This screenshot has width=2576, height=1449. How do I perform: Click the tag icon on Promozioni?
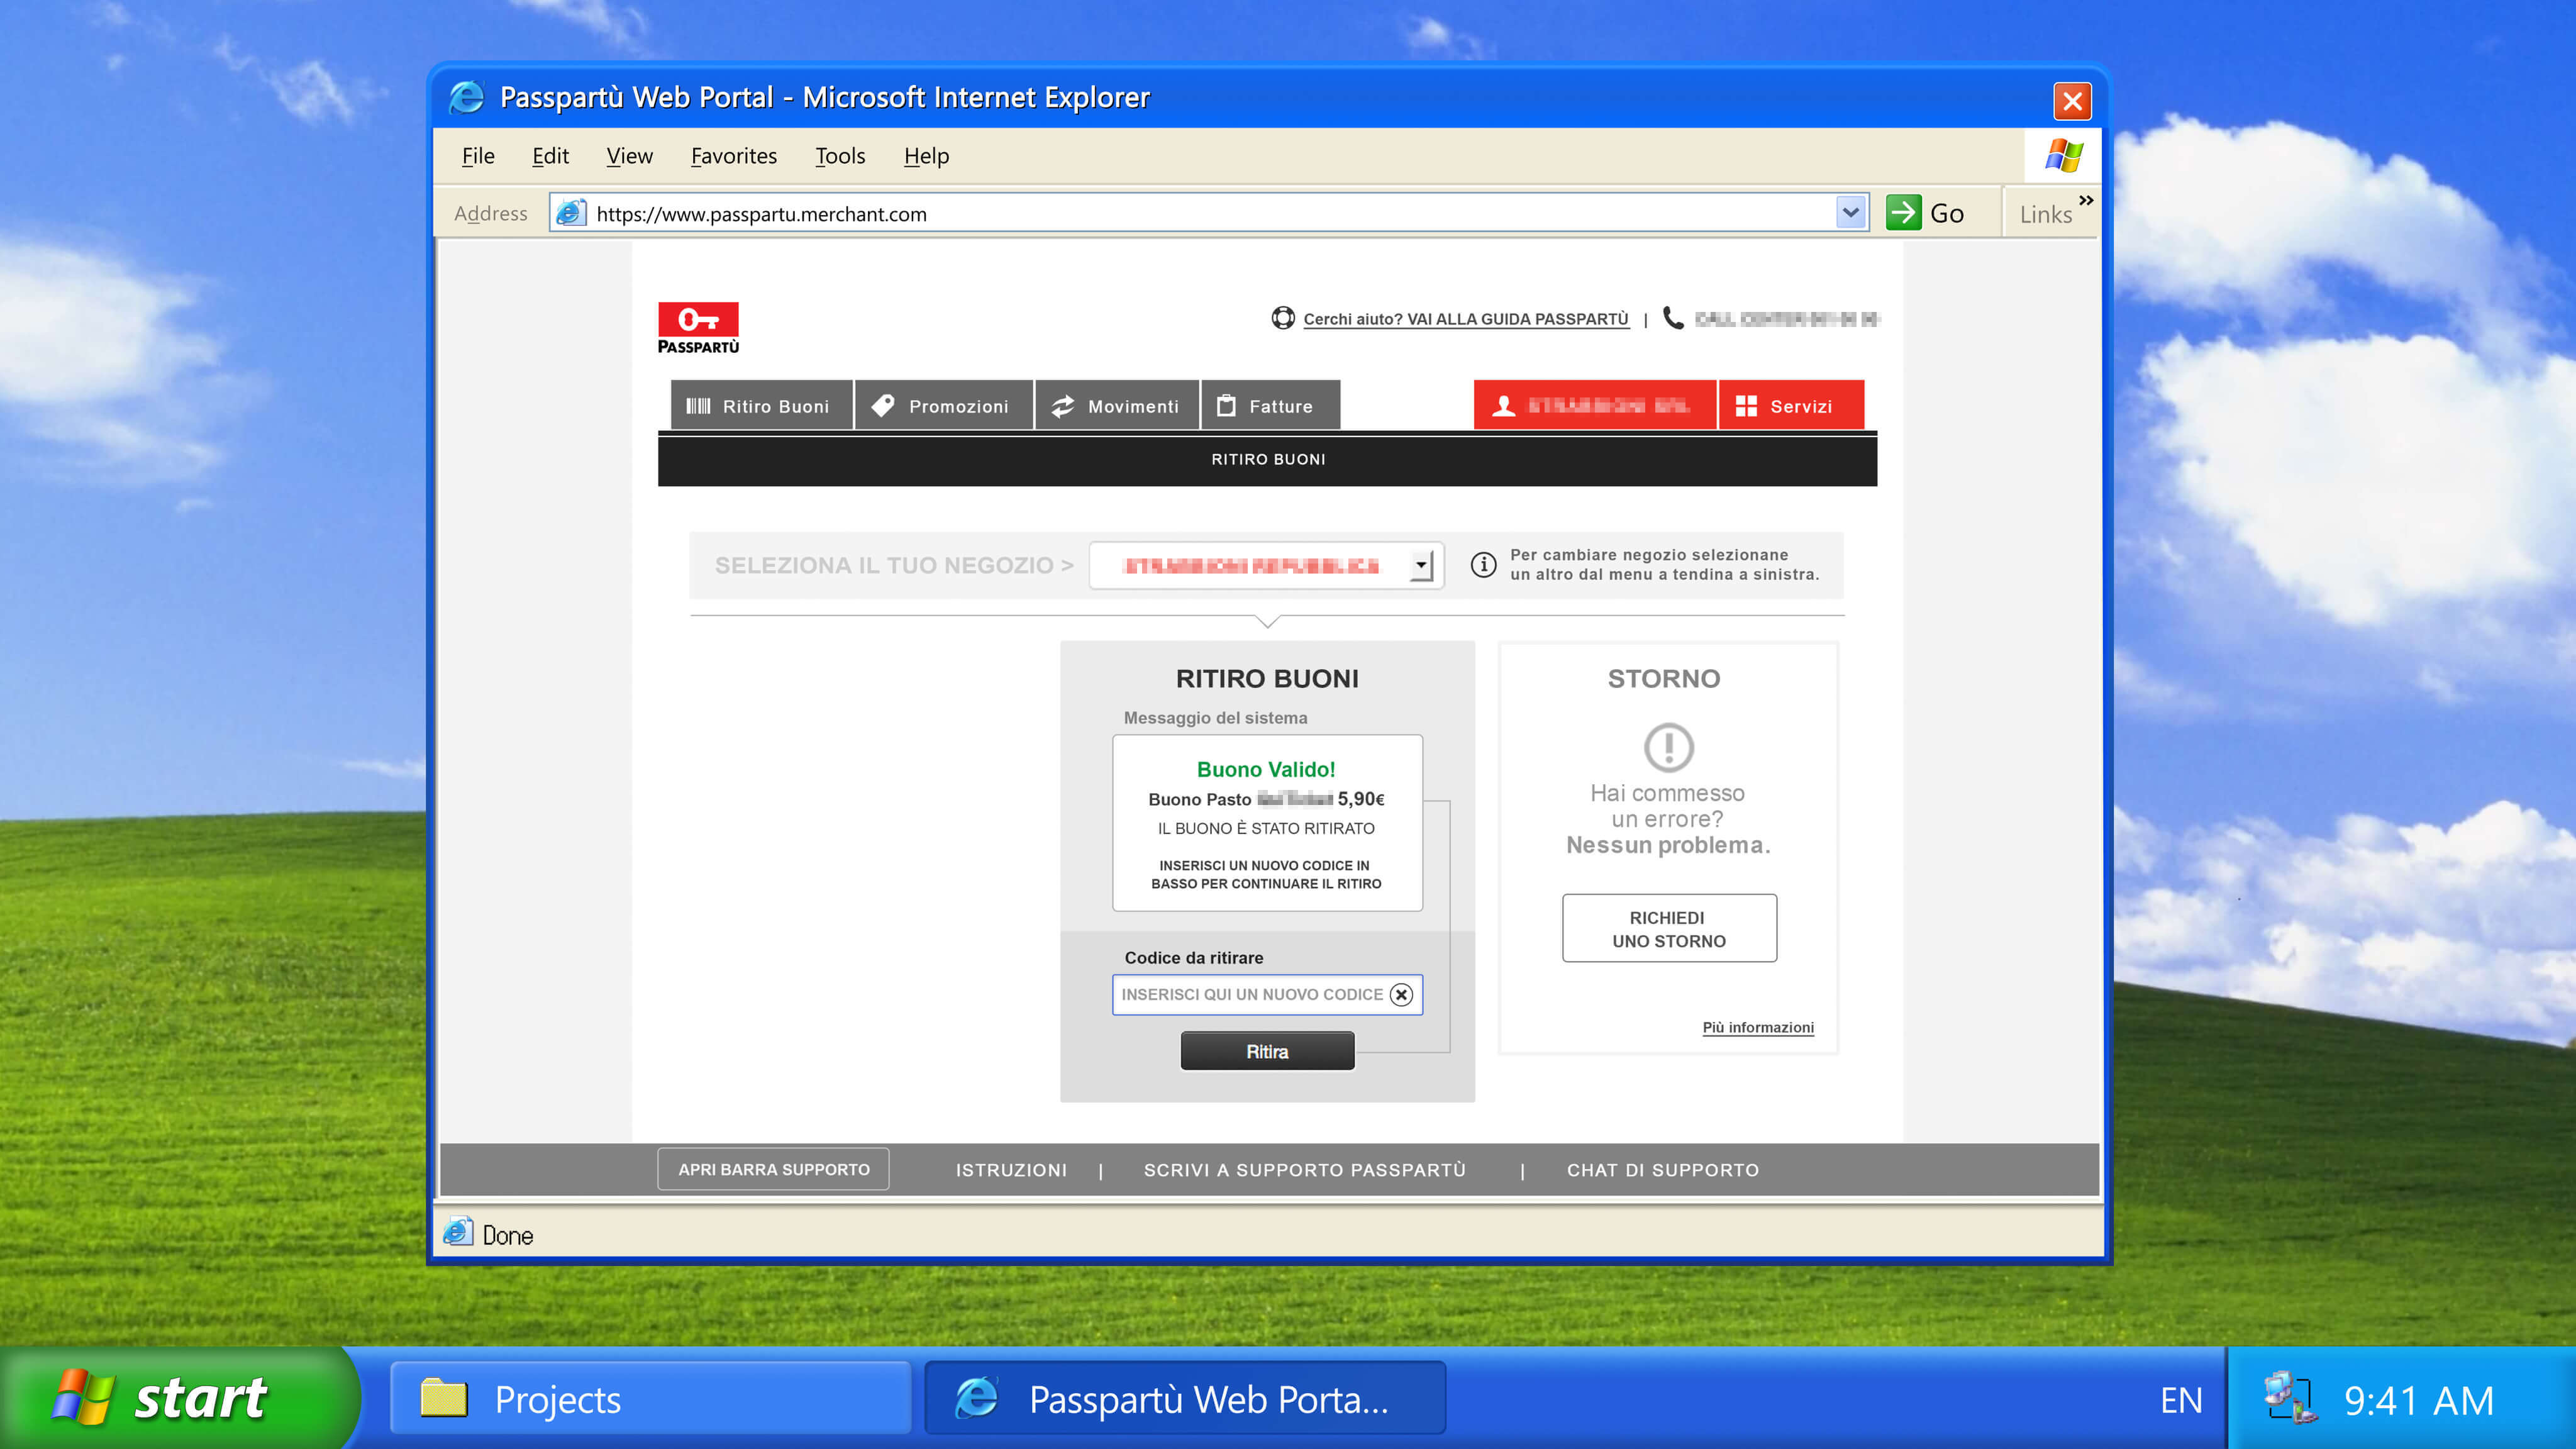882,406
